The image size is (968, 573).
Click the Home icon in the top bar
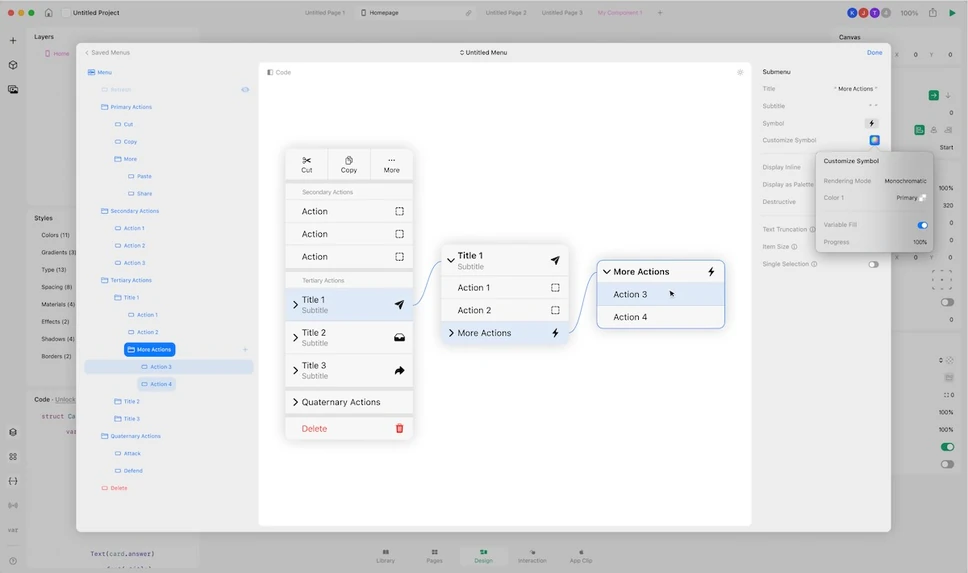coord(49,12)
